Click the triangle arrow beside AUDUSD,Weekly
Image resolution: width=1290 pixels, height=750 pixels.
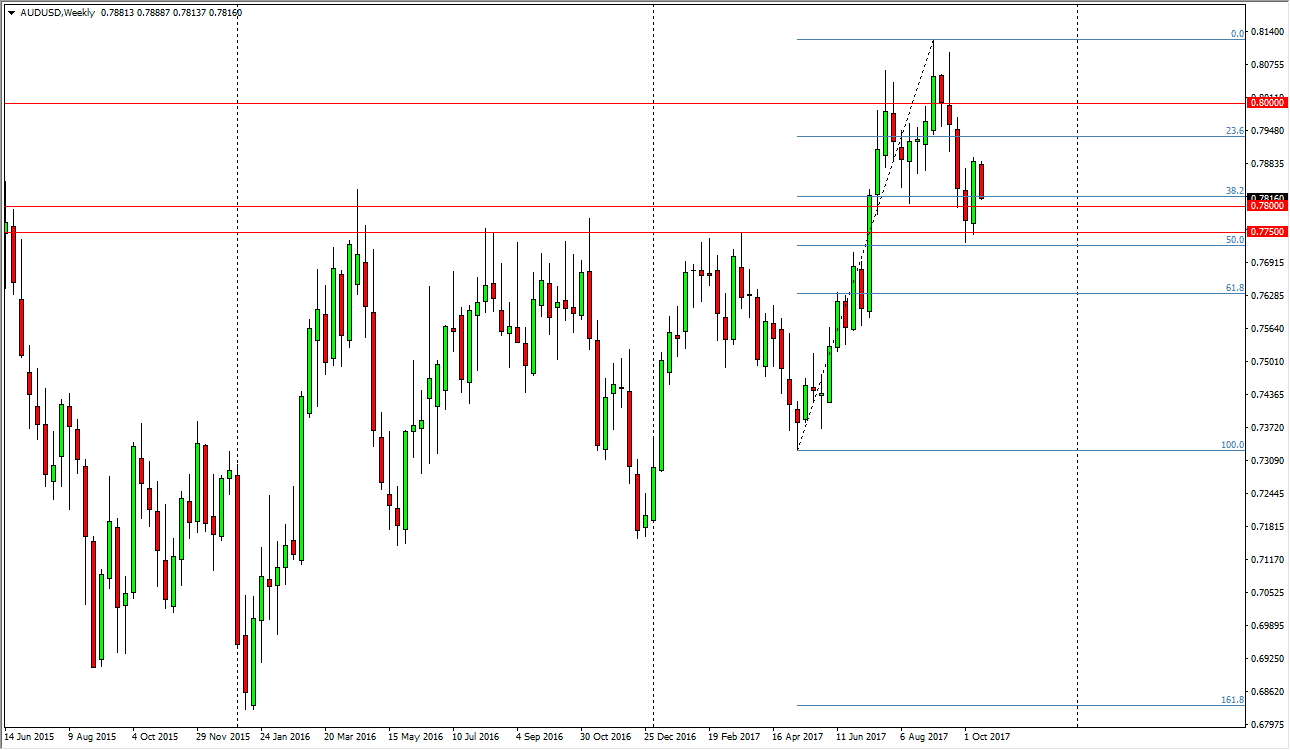pos(11,13)
